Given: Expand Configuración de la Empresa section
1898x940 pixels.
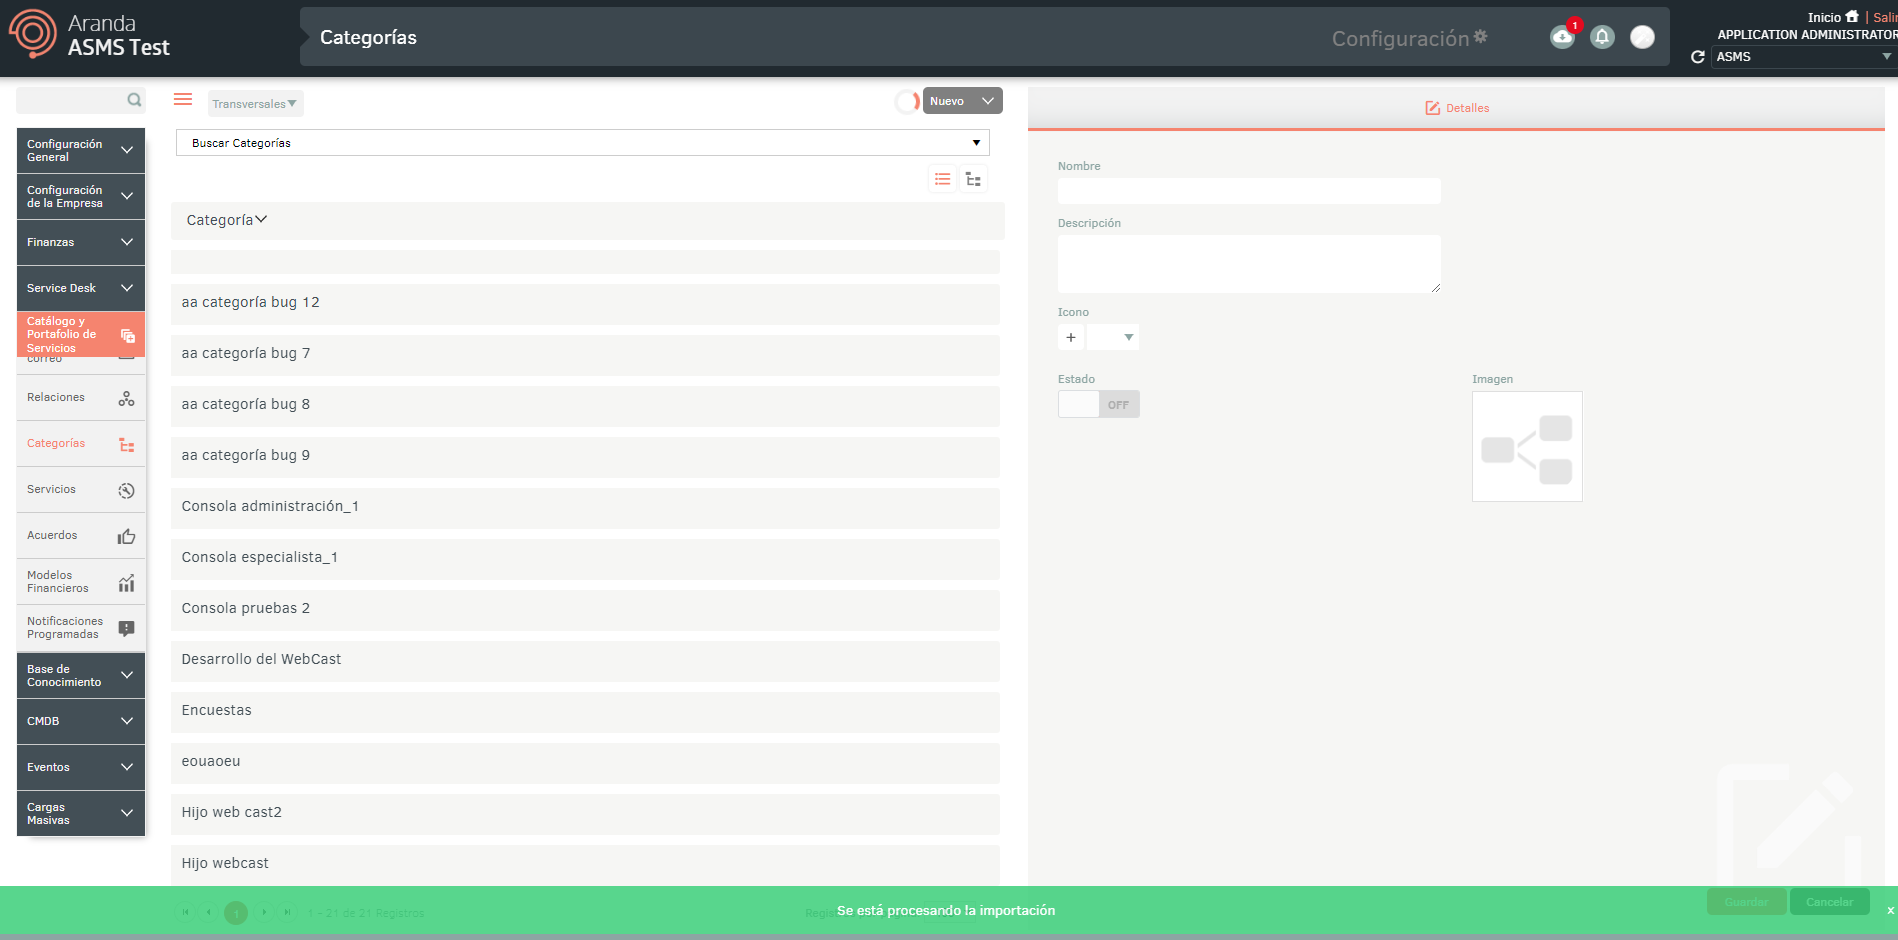Looking at the screenshot, I should click(81, 196).
